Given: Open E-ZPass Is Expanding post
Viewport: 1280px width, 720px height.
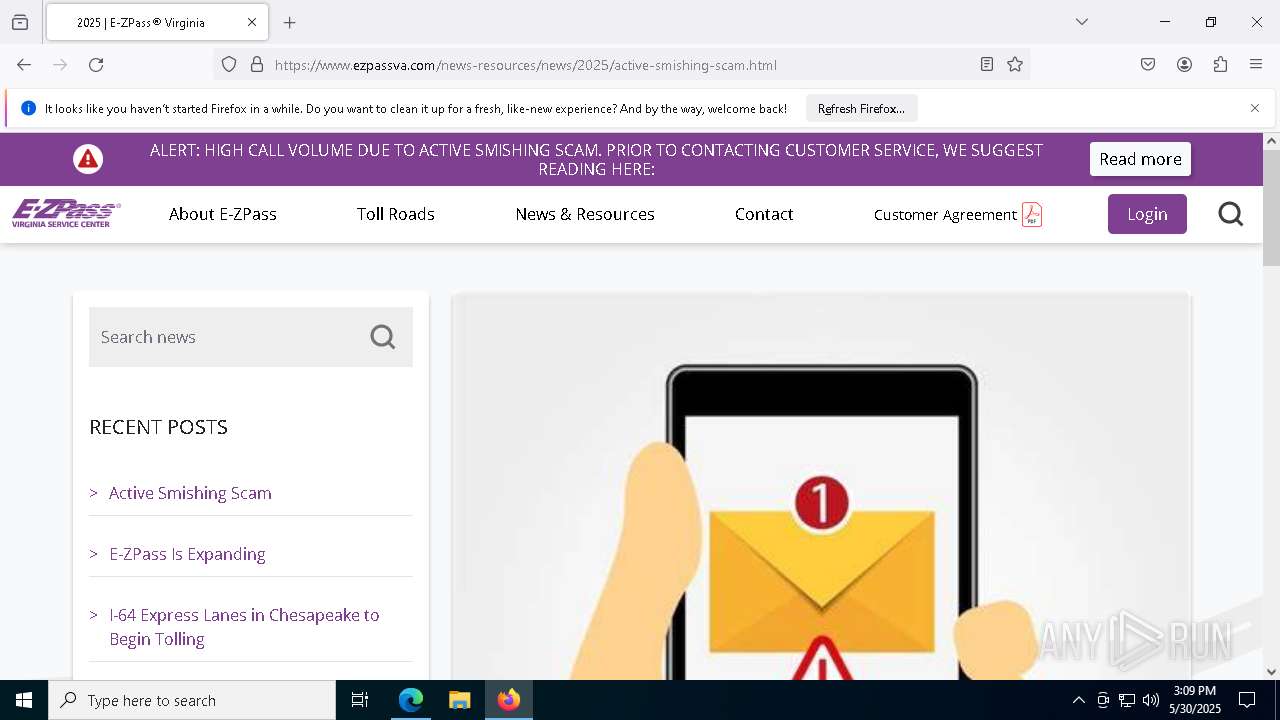Looking at the screenshot, I should pos(187,554).
